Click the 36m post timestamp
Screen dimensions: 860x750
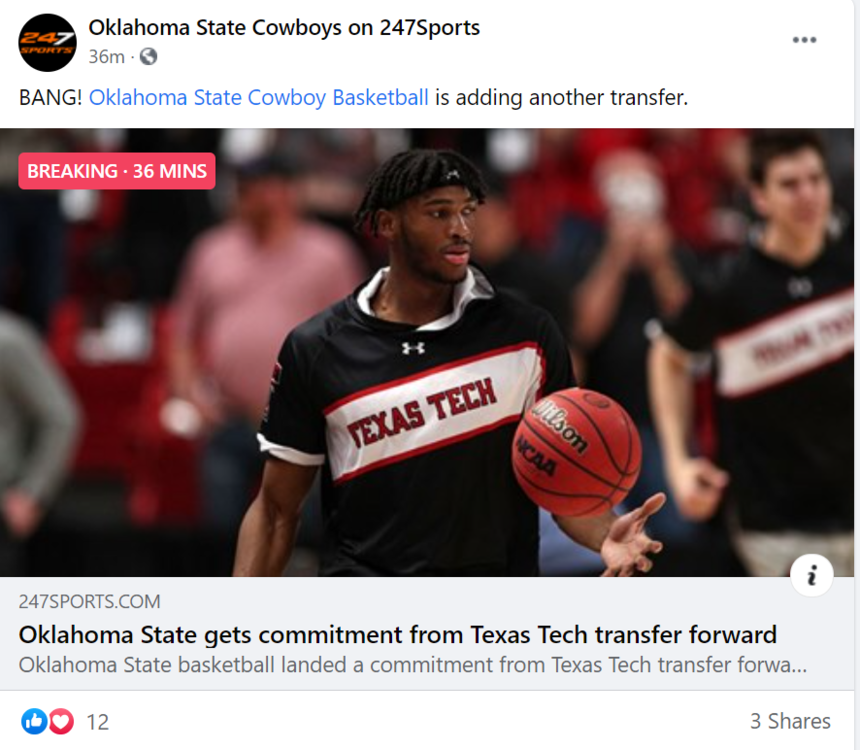tap(106, 57)
